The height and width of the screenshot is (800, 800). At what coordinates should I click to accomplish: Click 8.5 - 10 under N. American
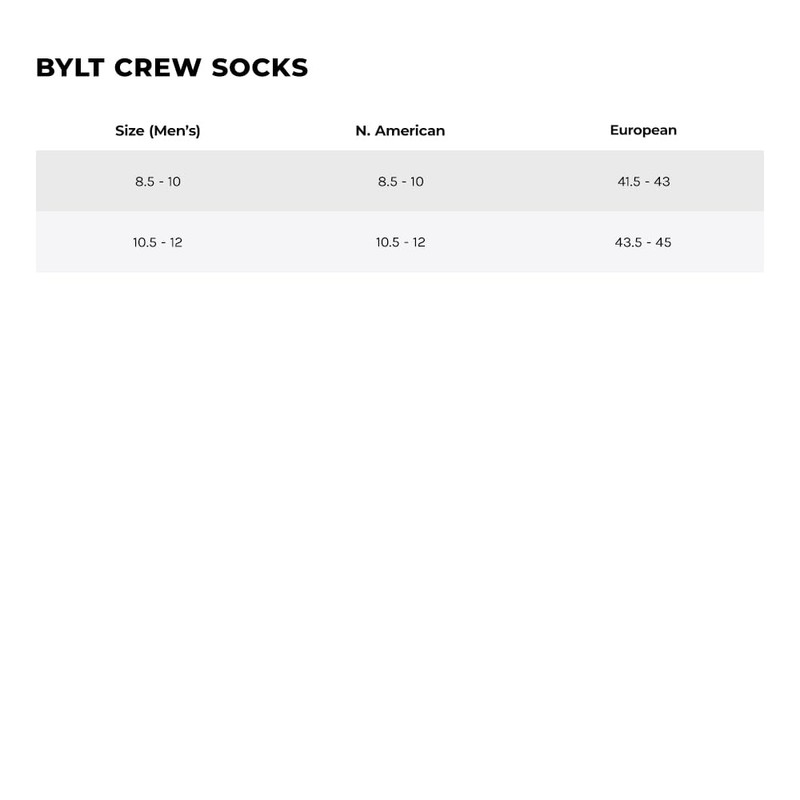400,182
